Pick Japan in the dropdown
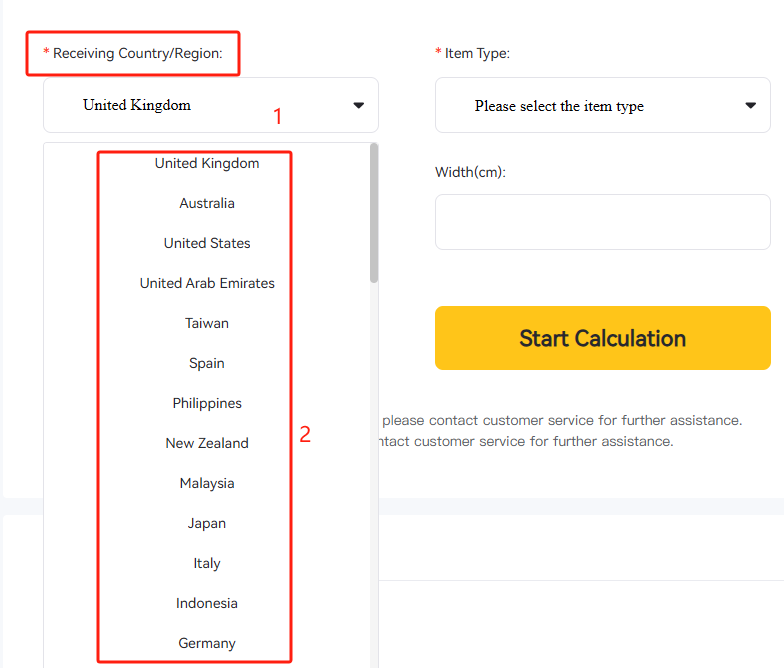 [207, 523]
